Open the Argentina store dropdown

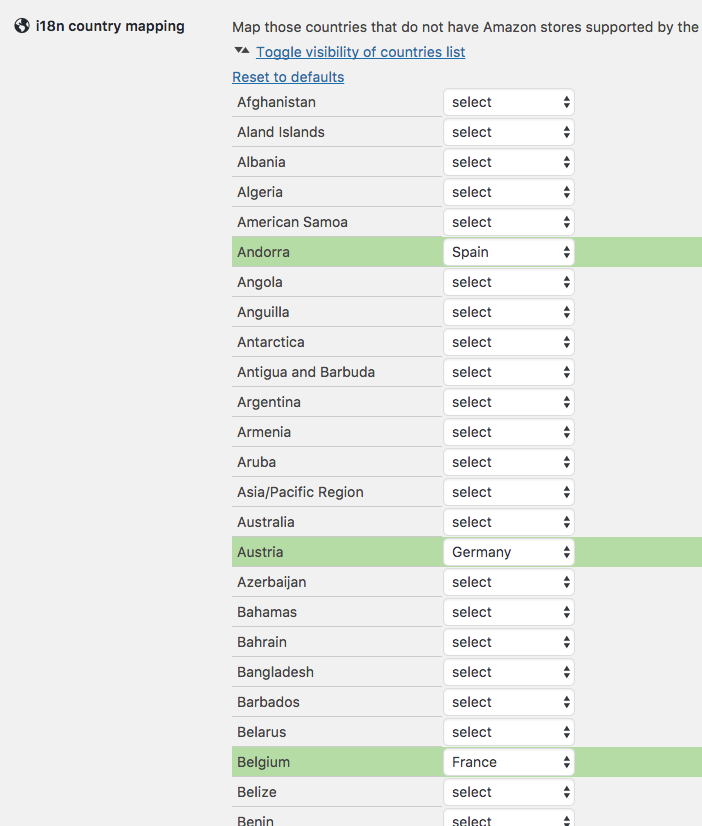pyautogui.click(x=509, y=402)
